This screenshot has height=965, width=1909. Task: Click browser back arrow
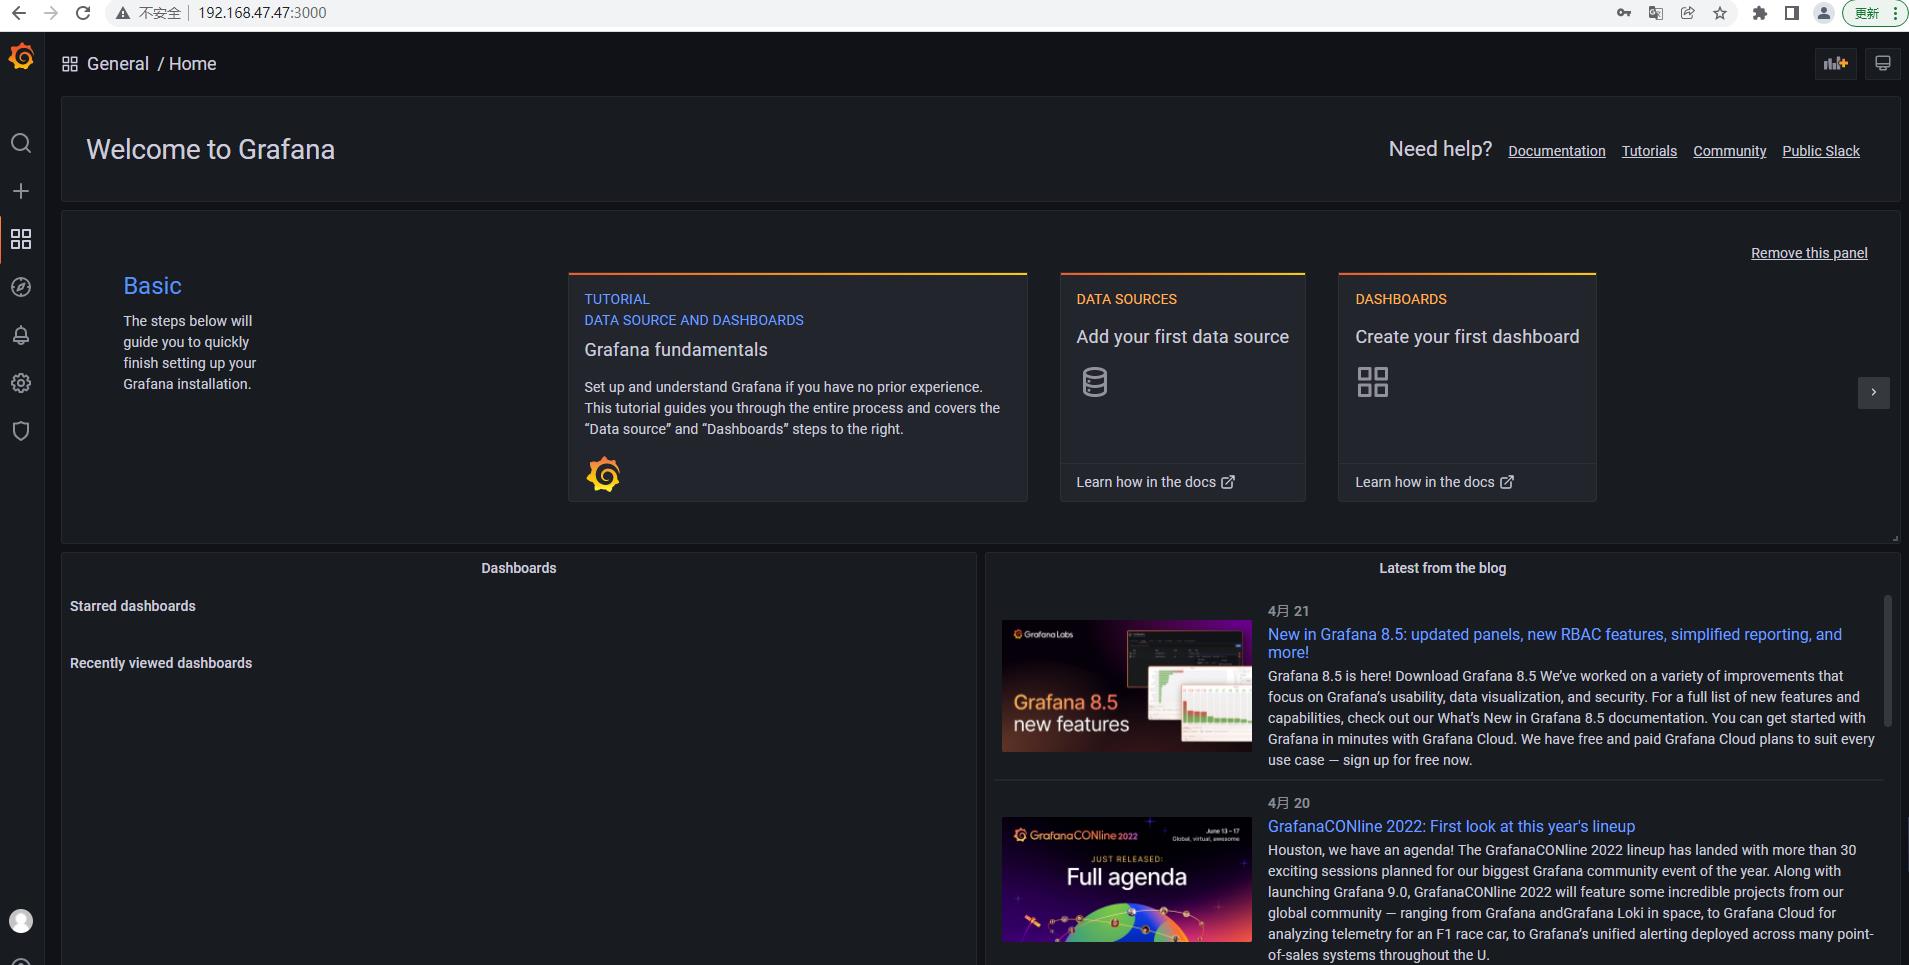(x=19, y=13)
